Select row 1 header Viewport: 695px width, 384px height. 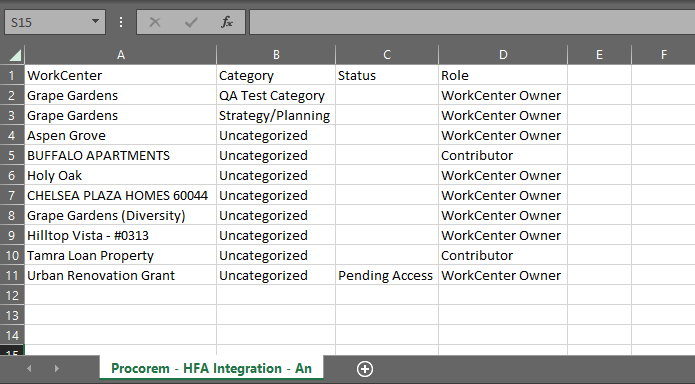12,75
